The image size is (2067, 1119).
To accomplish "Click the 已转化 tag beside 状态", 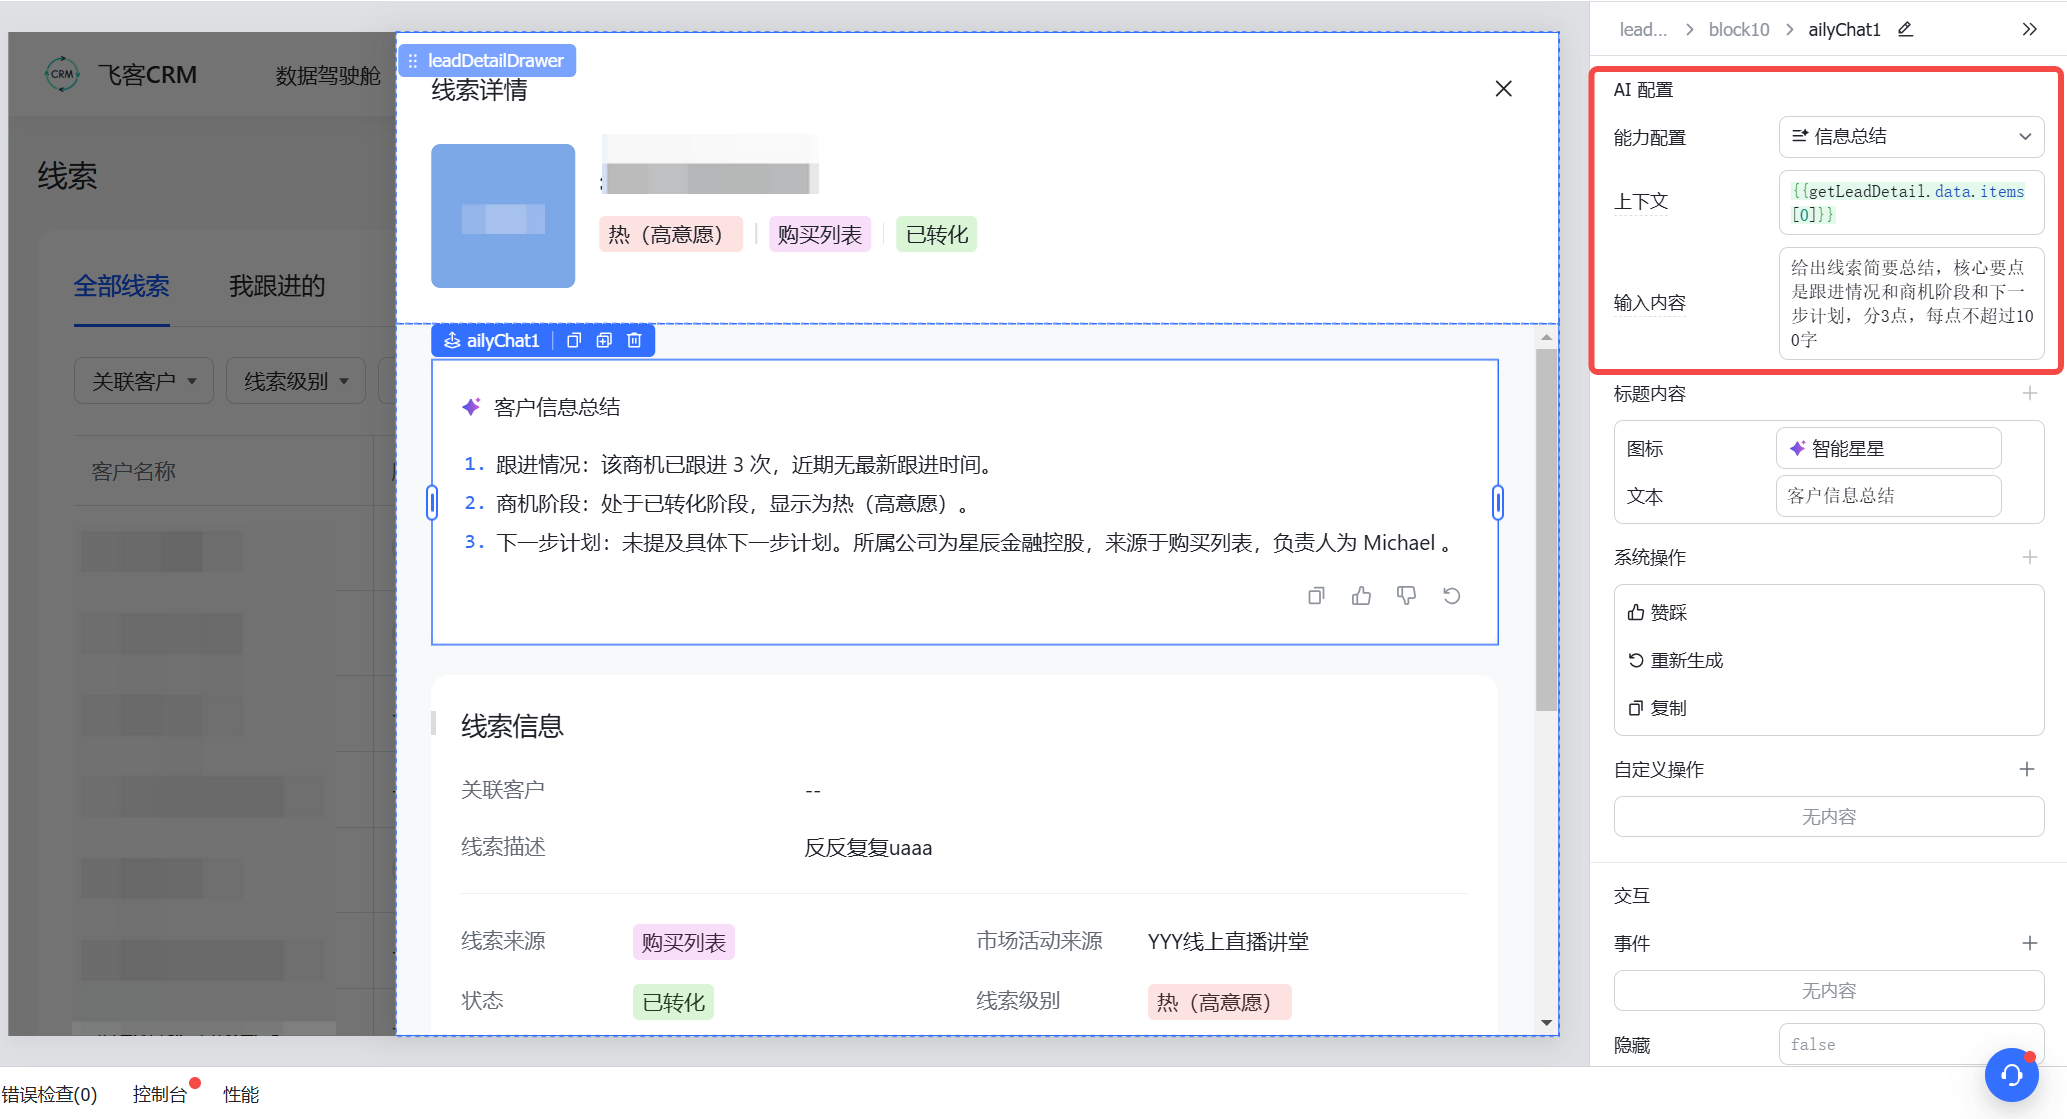I will point(674,1002).
